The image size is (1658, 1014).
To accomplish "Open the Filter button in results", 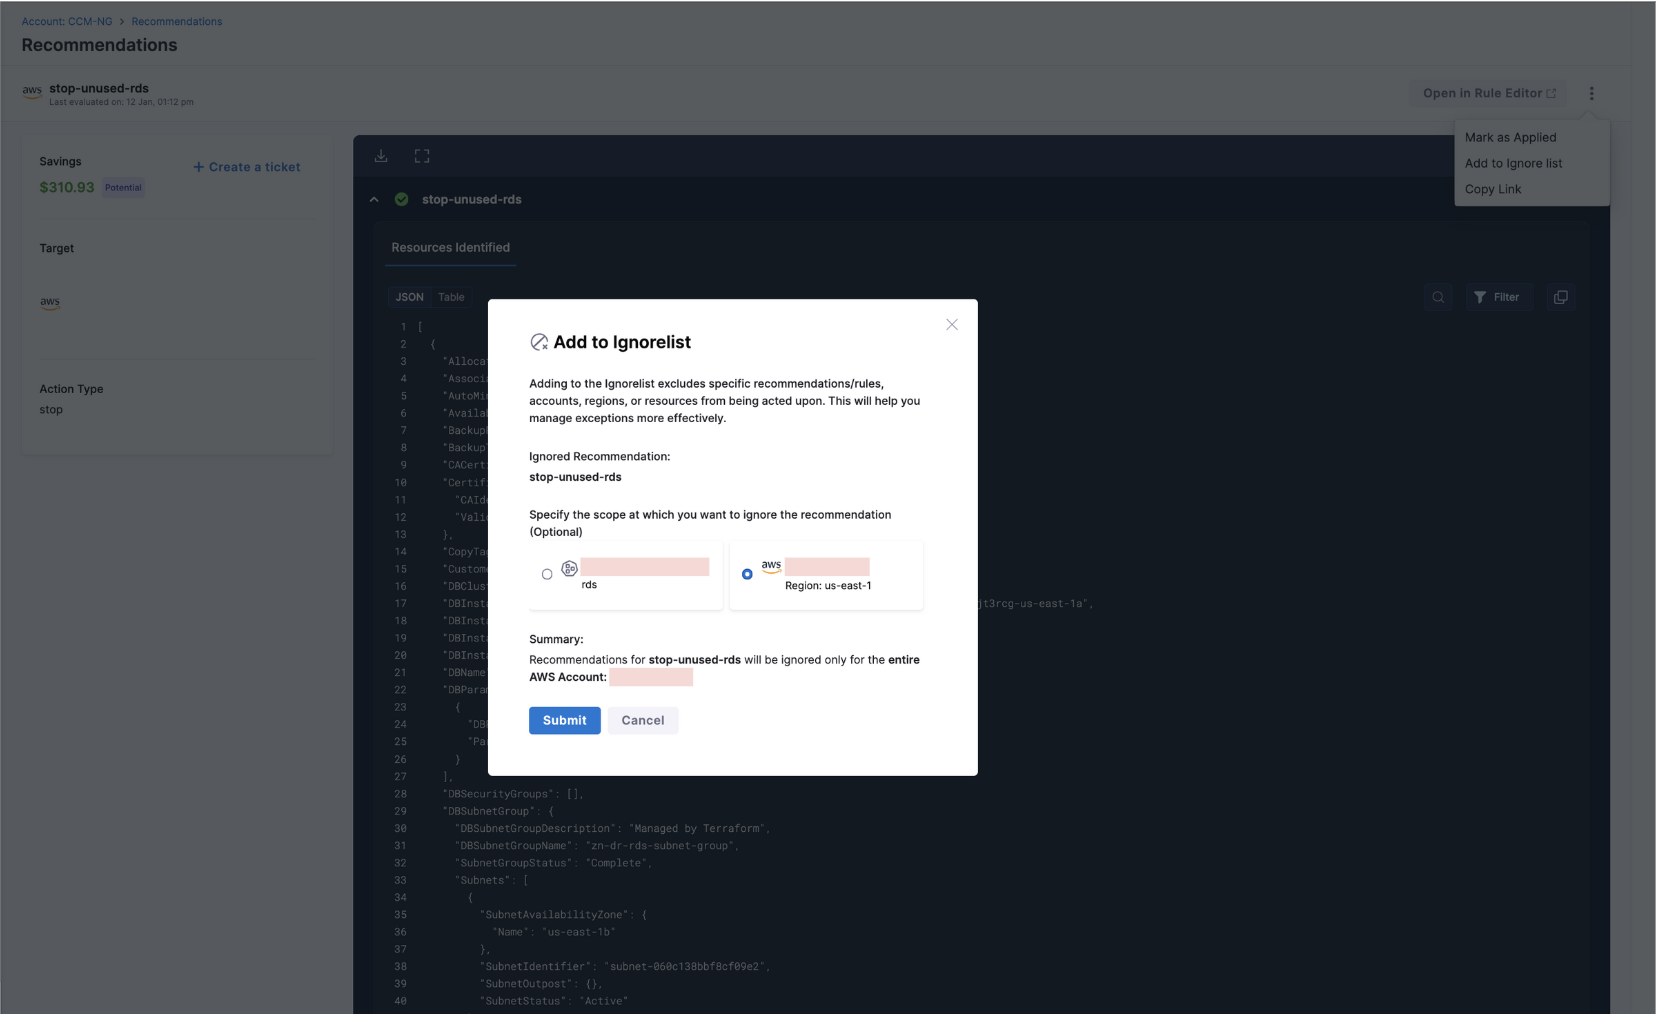I will tap(1497, 297).
